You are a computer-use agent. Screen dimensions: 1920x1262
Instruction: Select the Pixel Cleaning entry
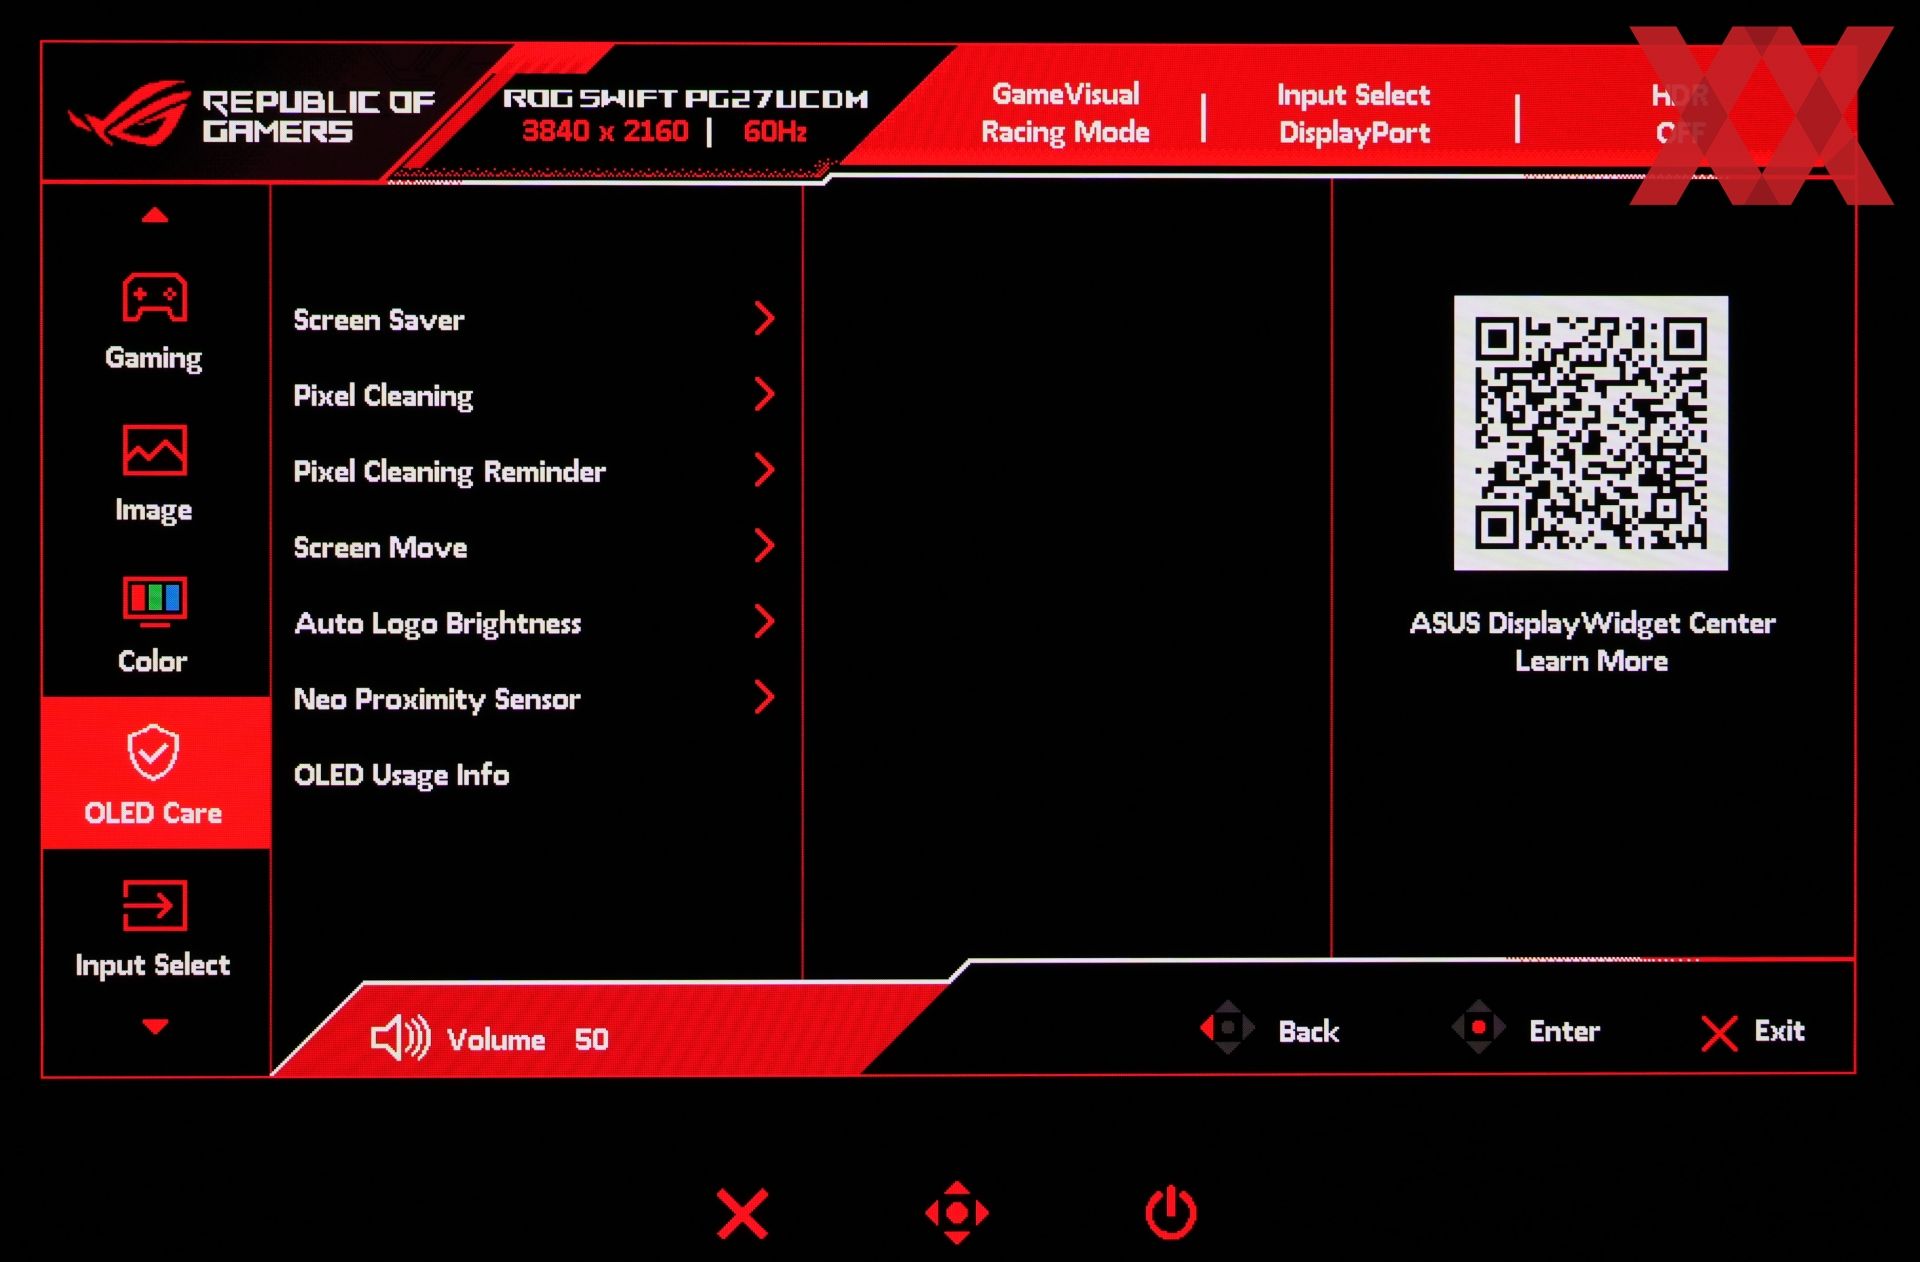point(535,396)
